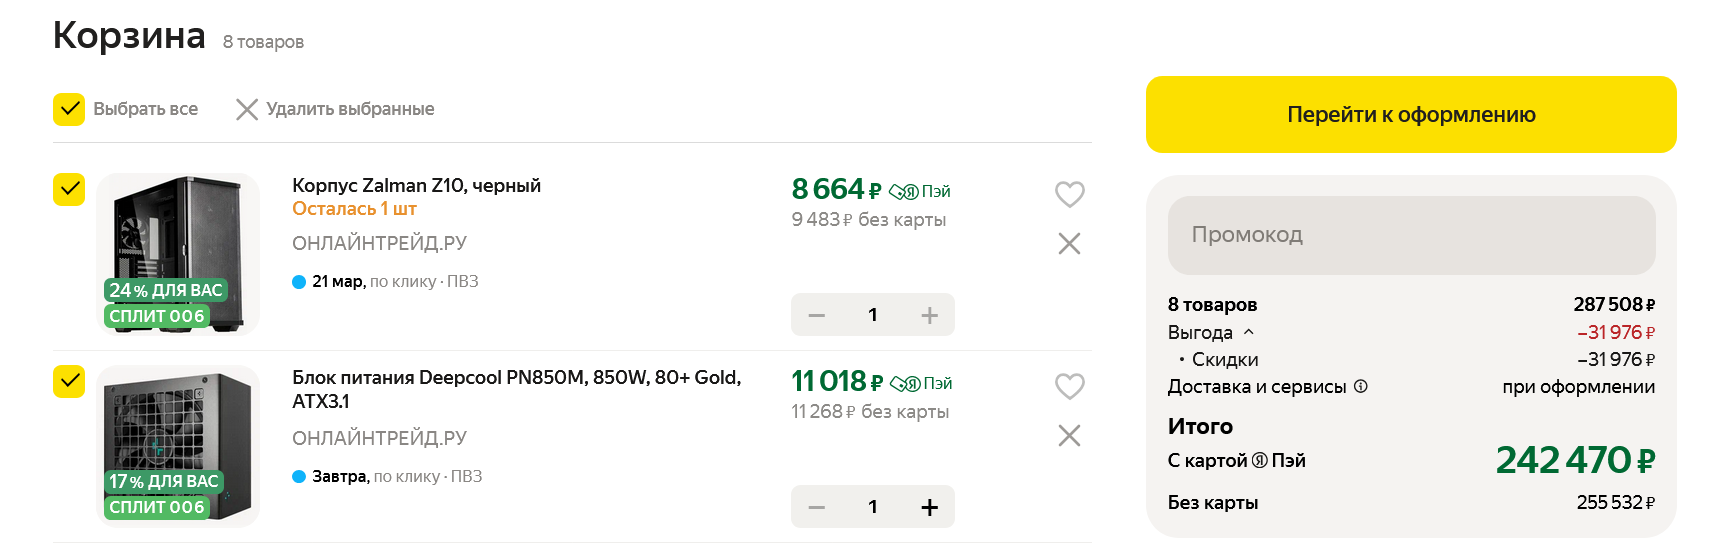
Task: Remove Zalman Z10 case from cart
Action: tap(1069, 244)
